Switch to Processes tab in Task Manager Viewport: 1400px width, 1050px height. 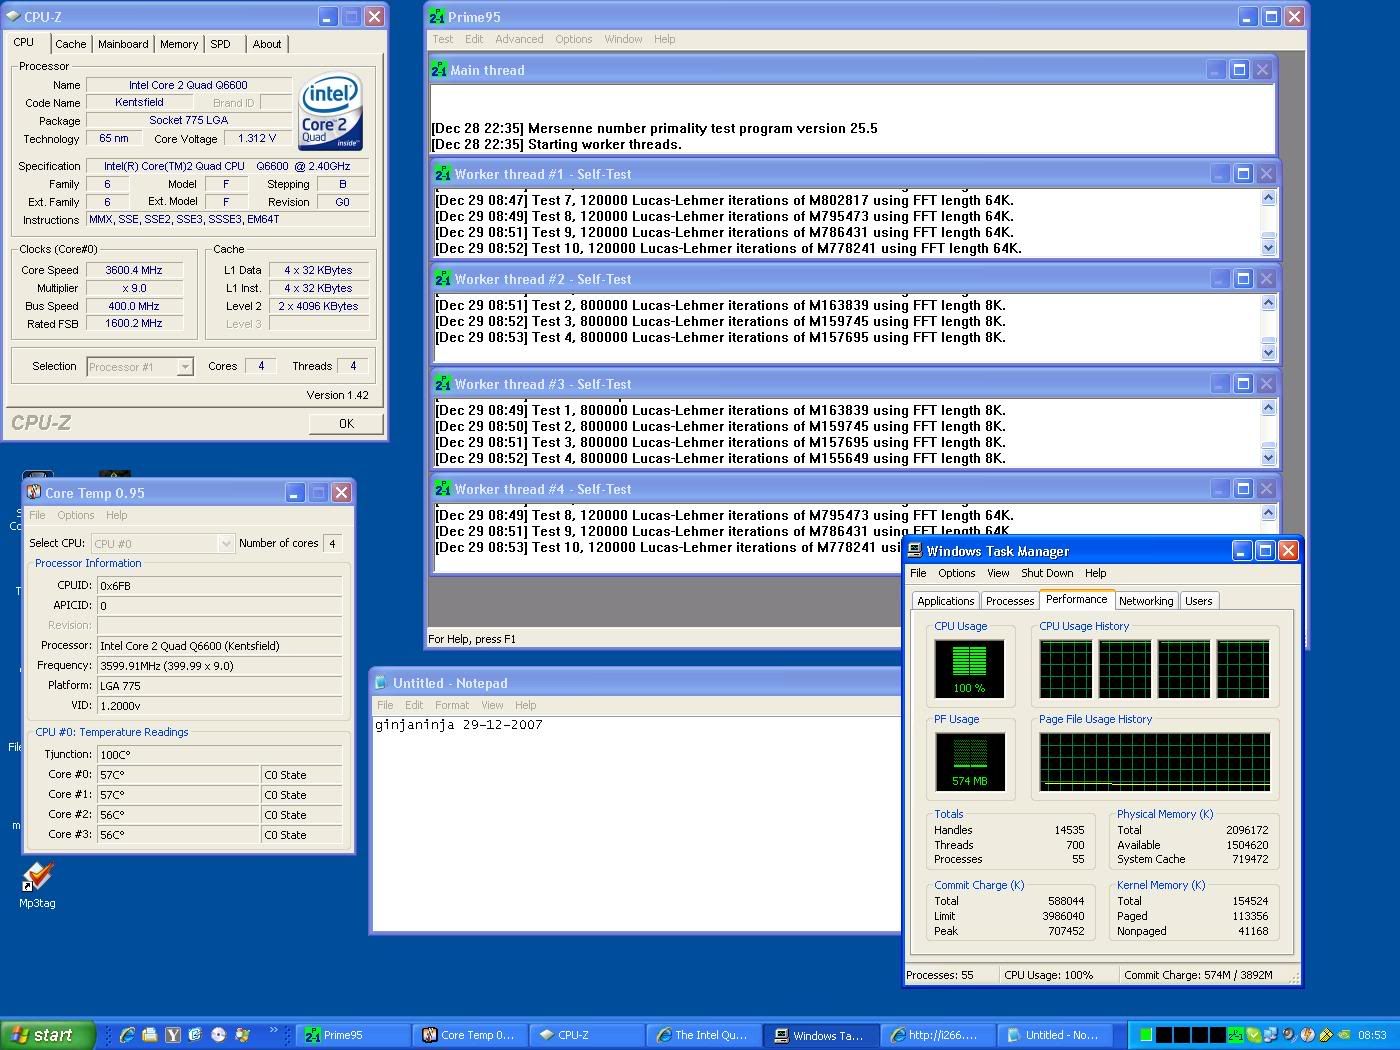coord(1010,601)
